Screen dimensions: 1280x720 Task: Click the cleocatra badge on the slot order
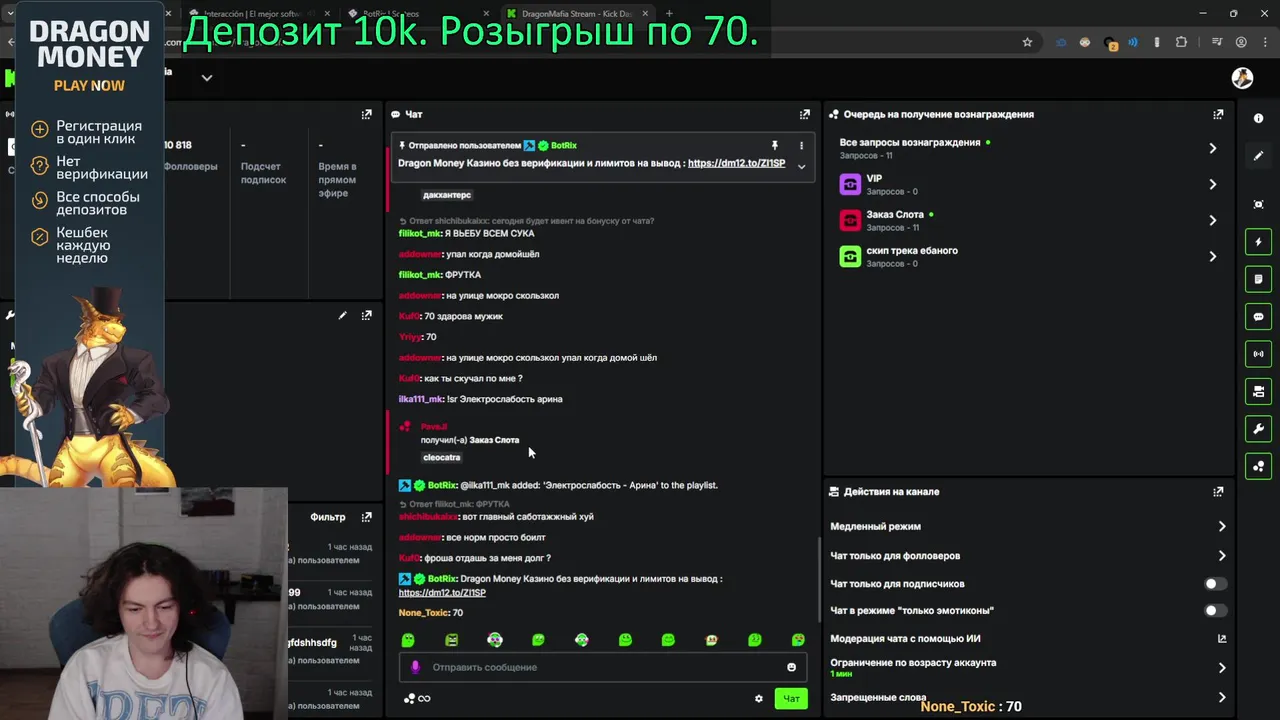coord(442,457)
